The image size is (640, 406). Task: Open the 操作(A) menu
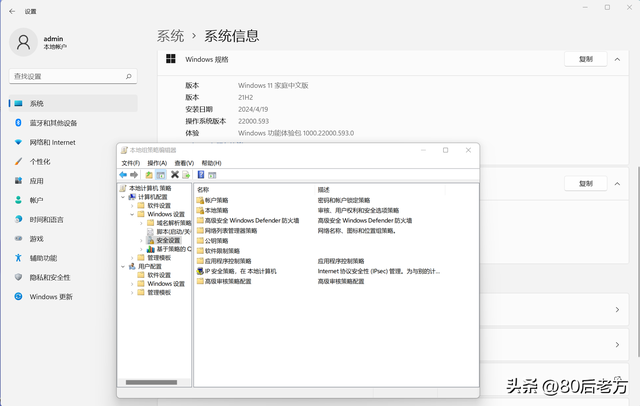pyautogui.click(x=157, y=163)
